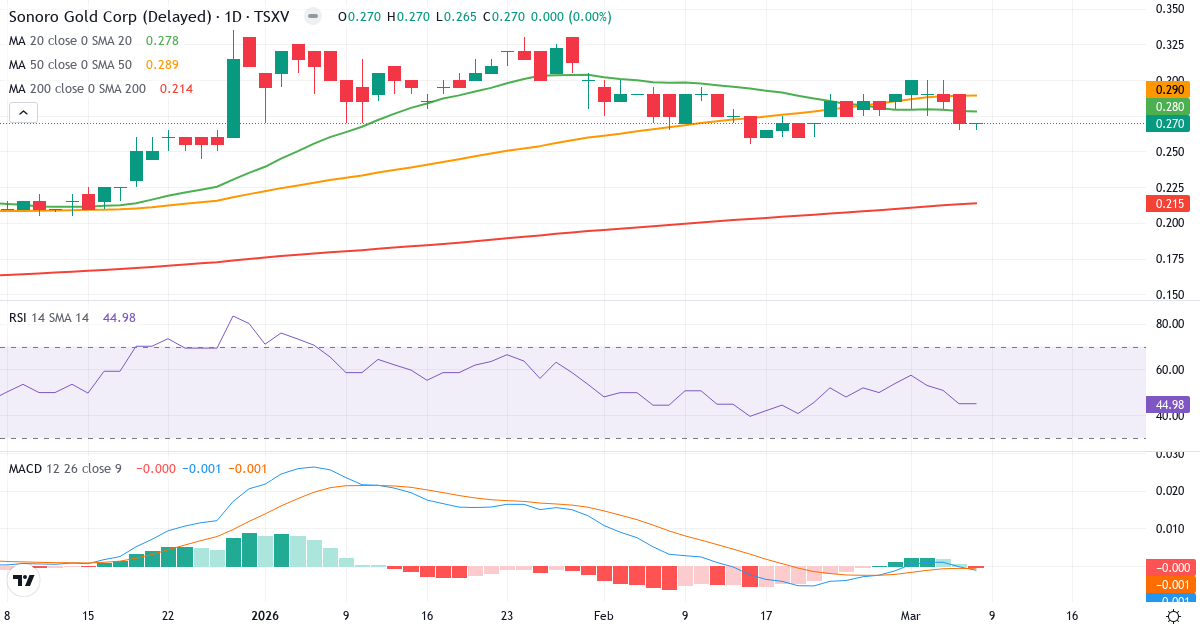1200x630 pixels.
Task: Collapse the indicator legend with the chevron
Action: pos(22,111)
